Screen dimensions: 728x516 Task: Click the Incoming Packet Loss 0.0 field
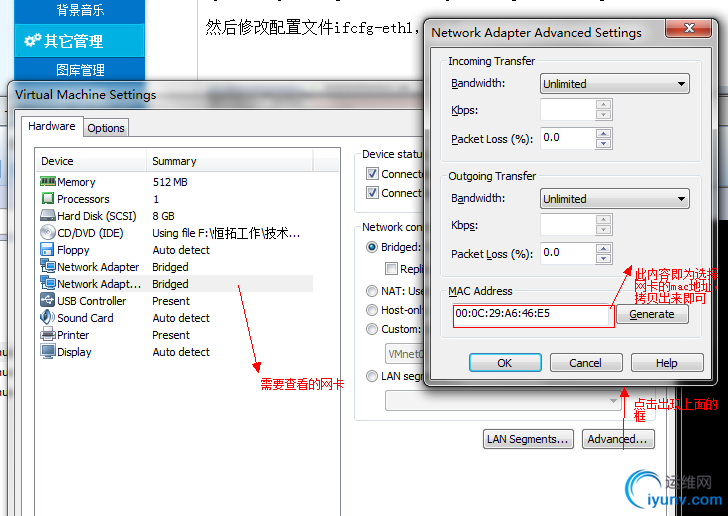(568, 138)
